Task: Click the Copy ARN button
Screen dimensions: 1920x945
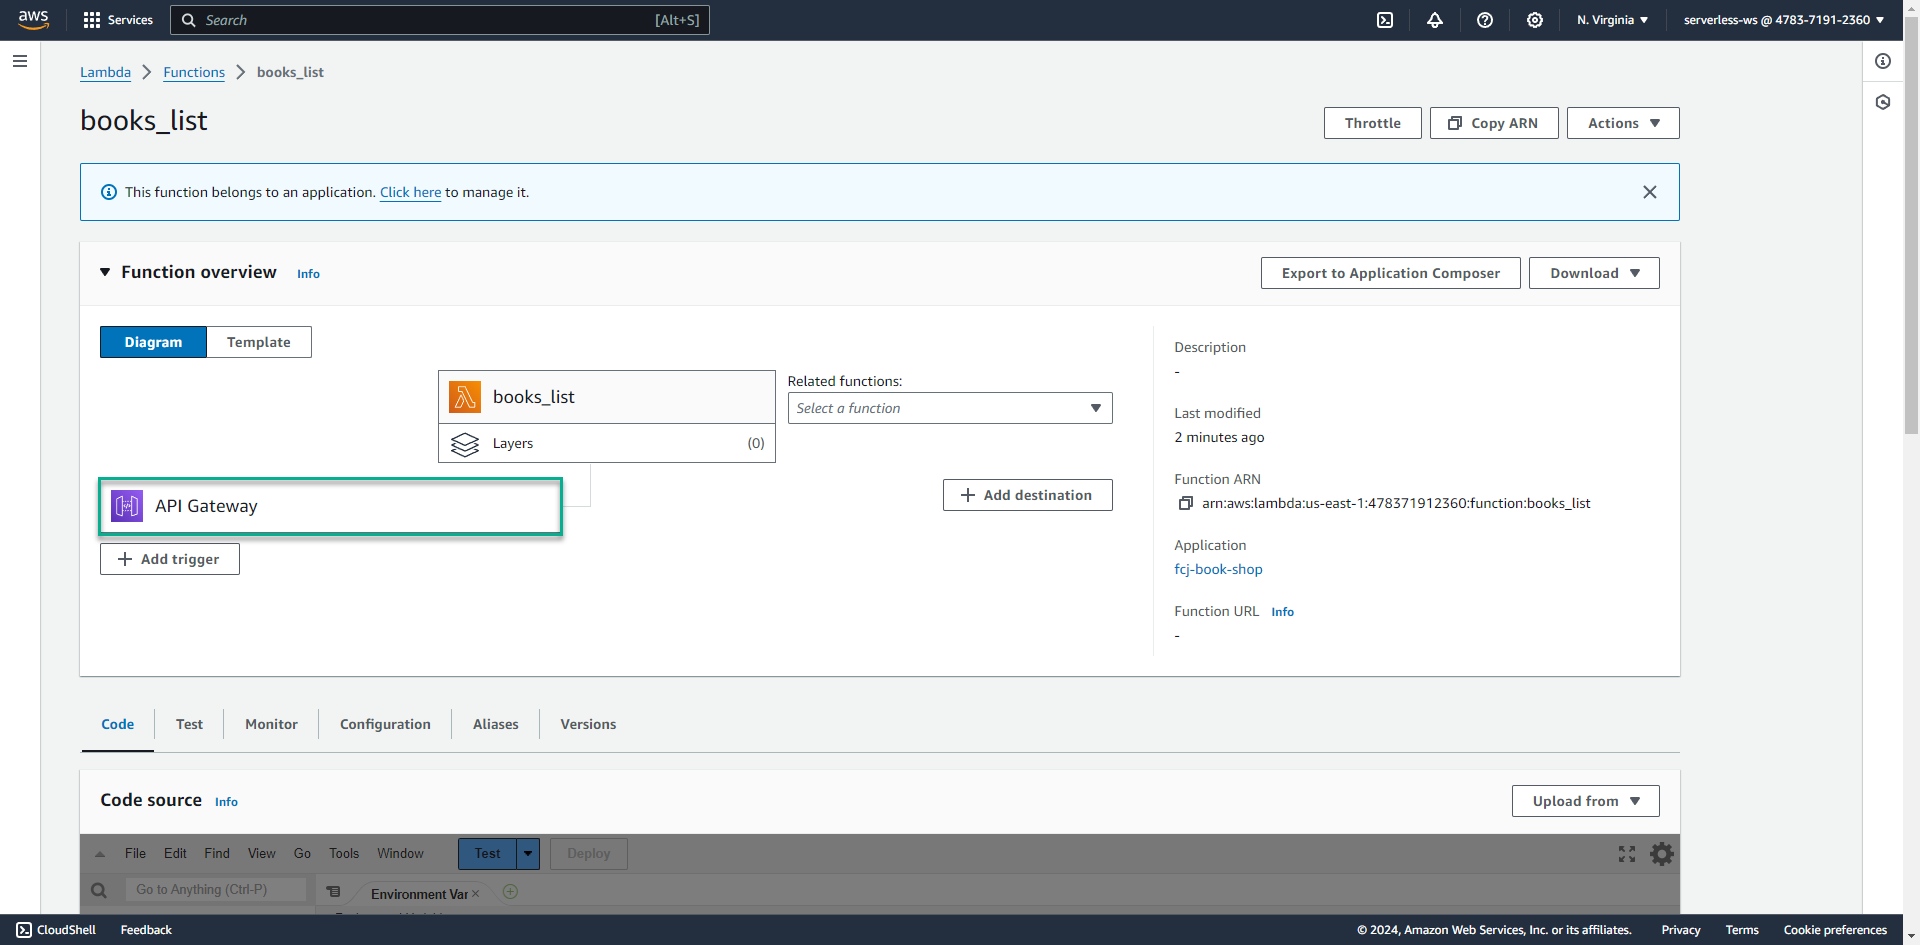Action: (x=1494, y=123)
